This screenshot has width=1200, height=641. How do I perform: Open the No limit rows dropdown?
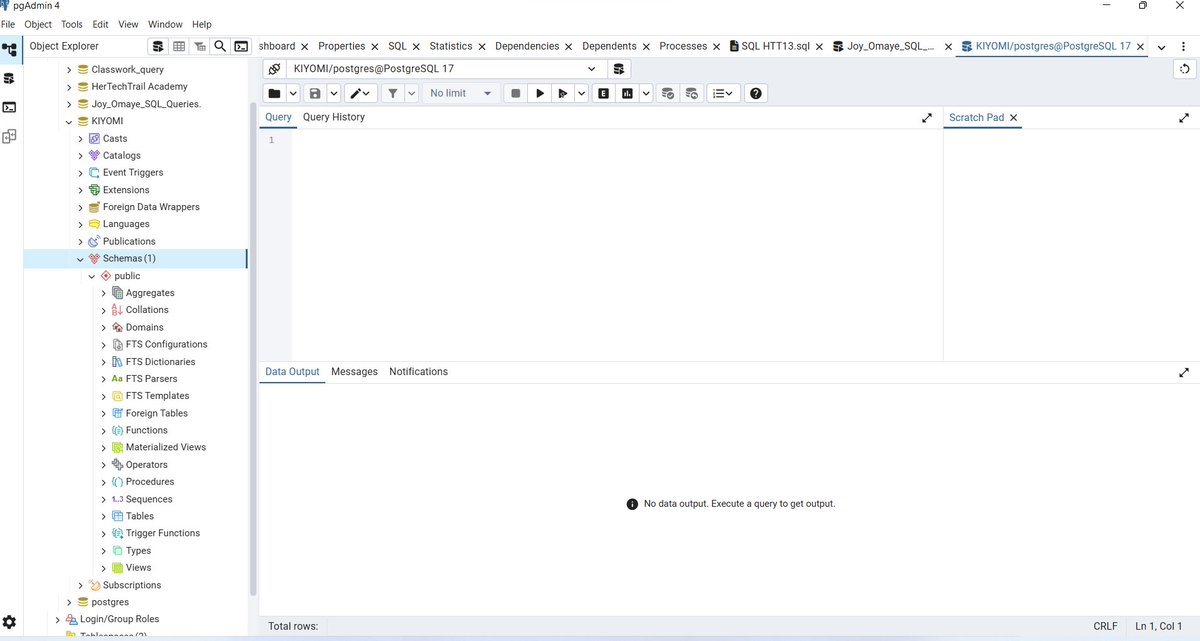pyautogui.click(x=462, y=93)
